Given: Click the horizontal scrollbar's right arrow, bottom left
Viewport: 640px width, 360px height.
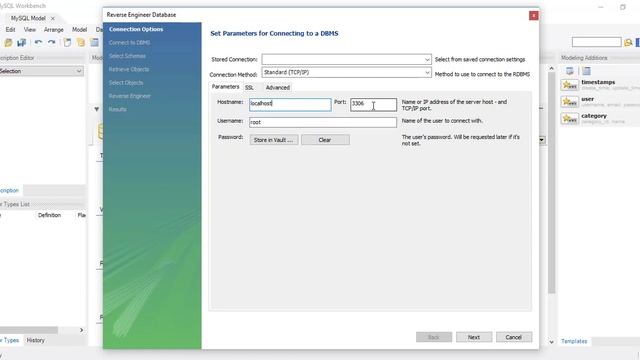Looking at the screenshot, I should [81, 330].
